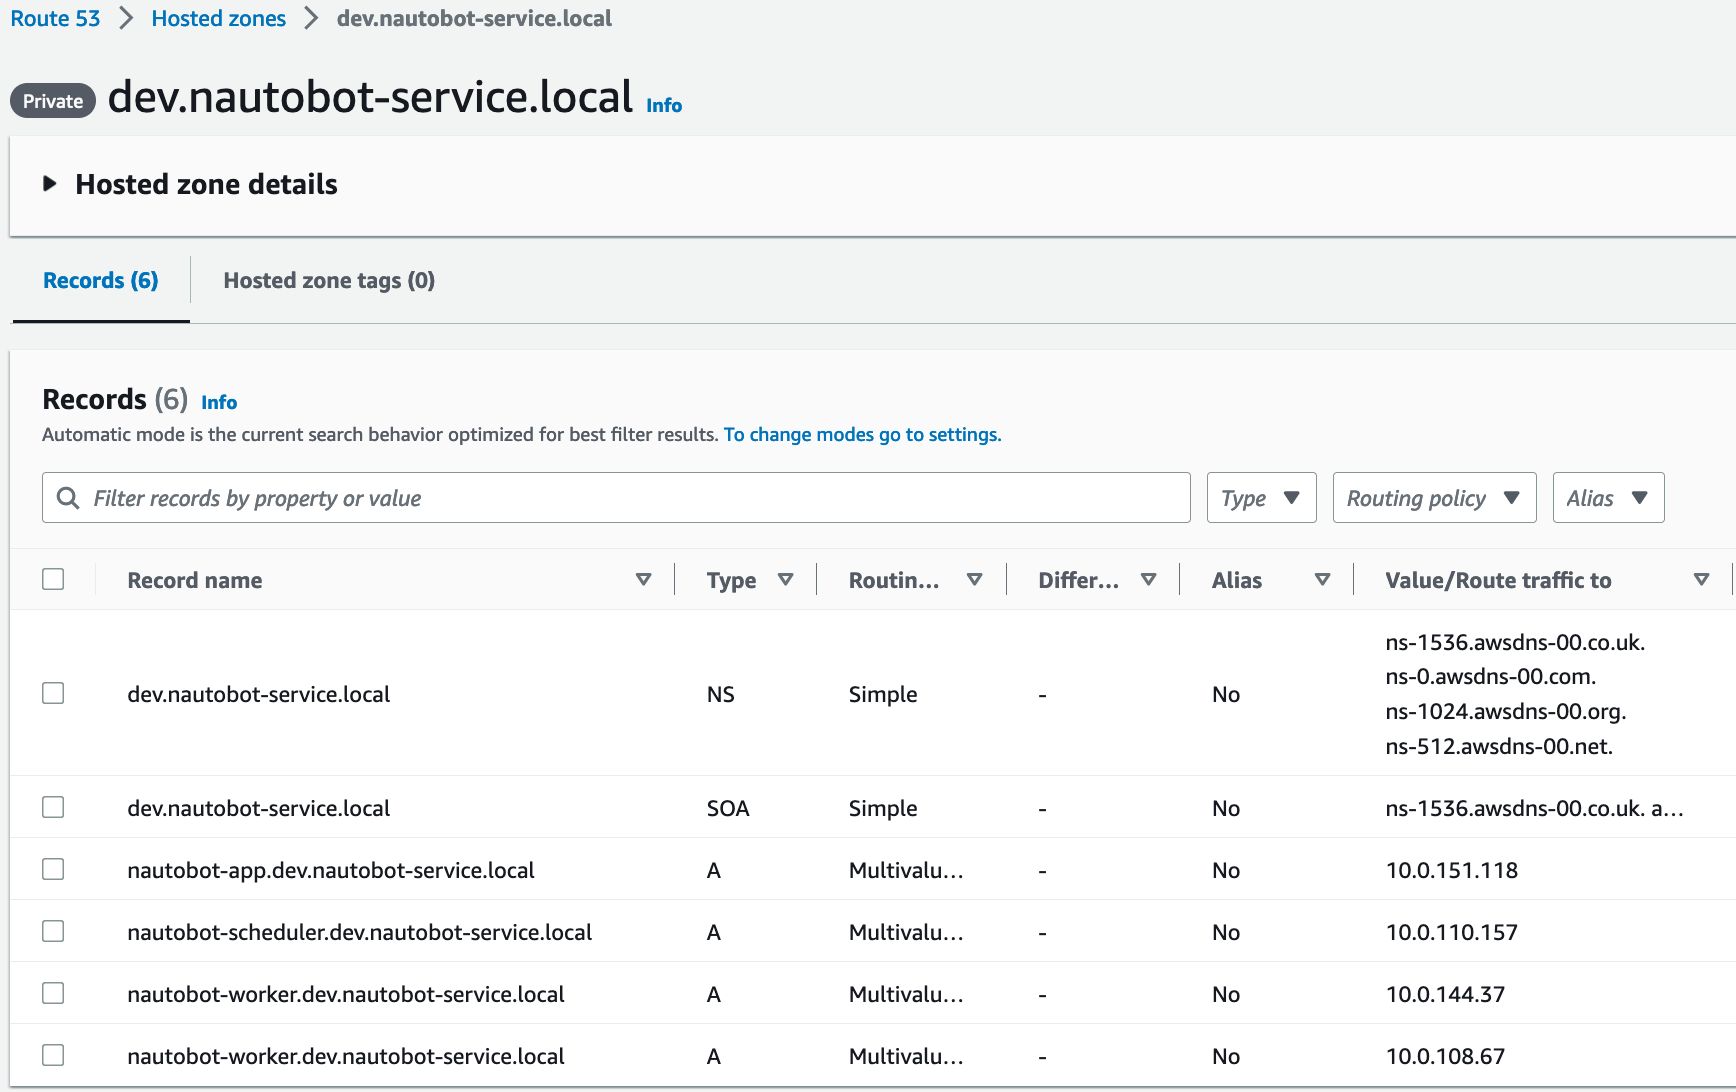Viewport: 1736px width, 1092px height.
Task: Sort by Alias column arrow
Action: 1322,580
